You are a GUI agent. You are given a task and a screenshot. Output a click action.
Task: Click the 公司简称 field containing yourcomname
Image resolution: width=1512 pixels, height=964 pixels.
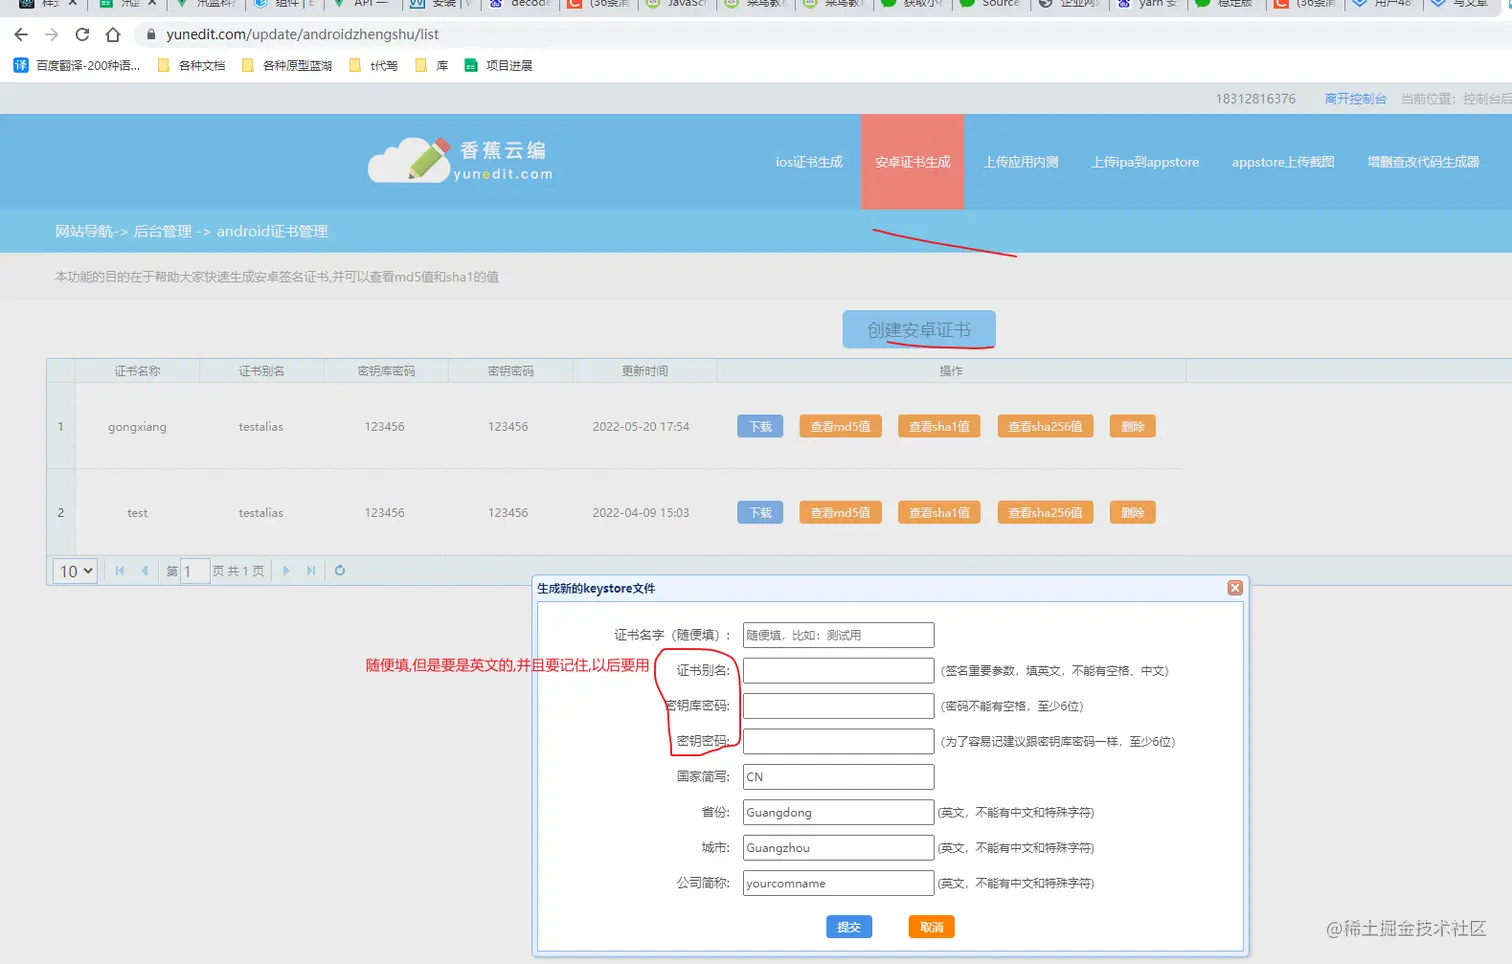click(838, 883)
